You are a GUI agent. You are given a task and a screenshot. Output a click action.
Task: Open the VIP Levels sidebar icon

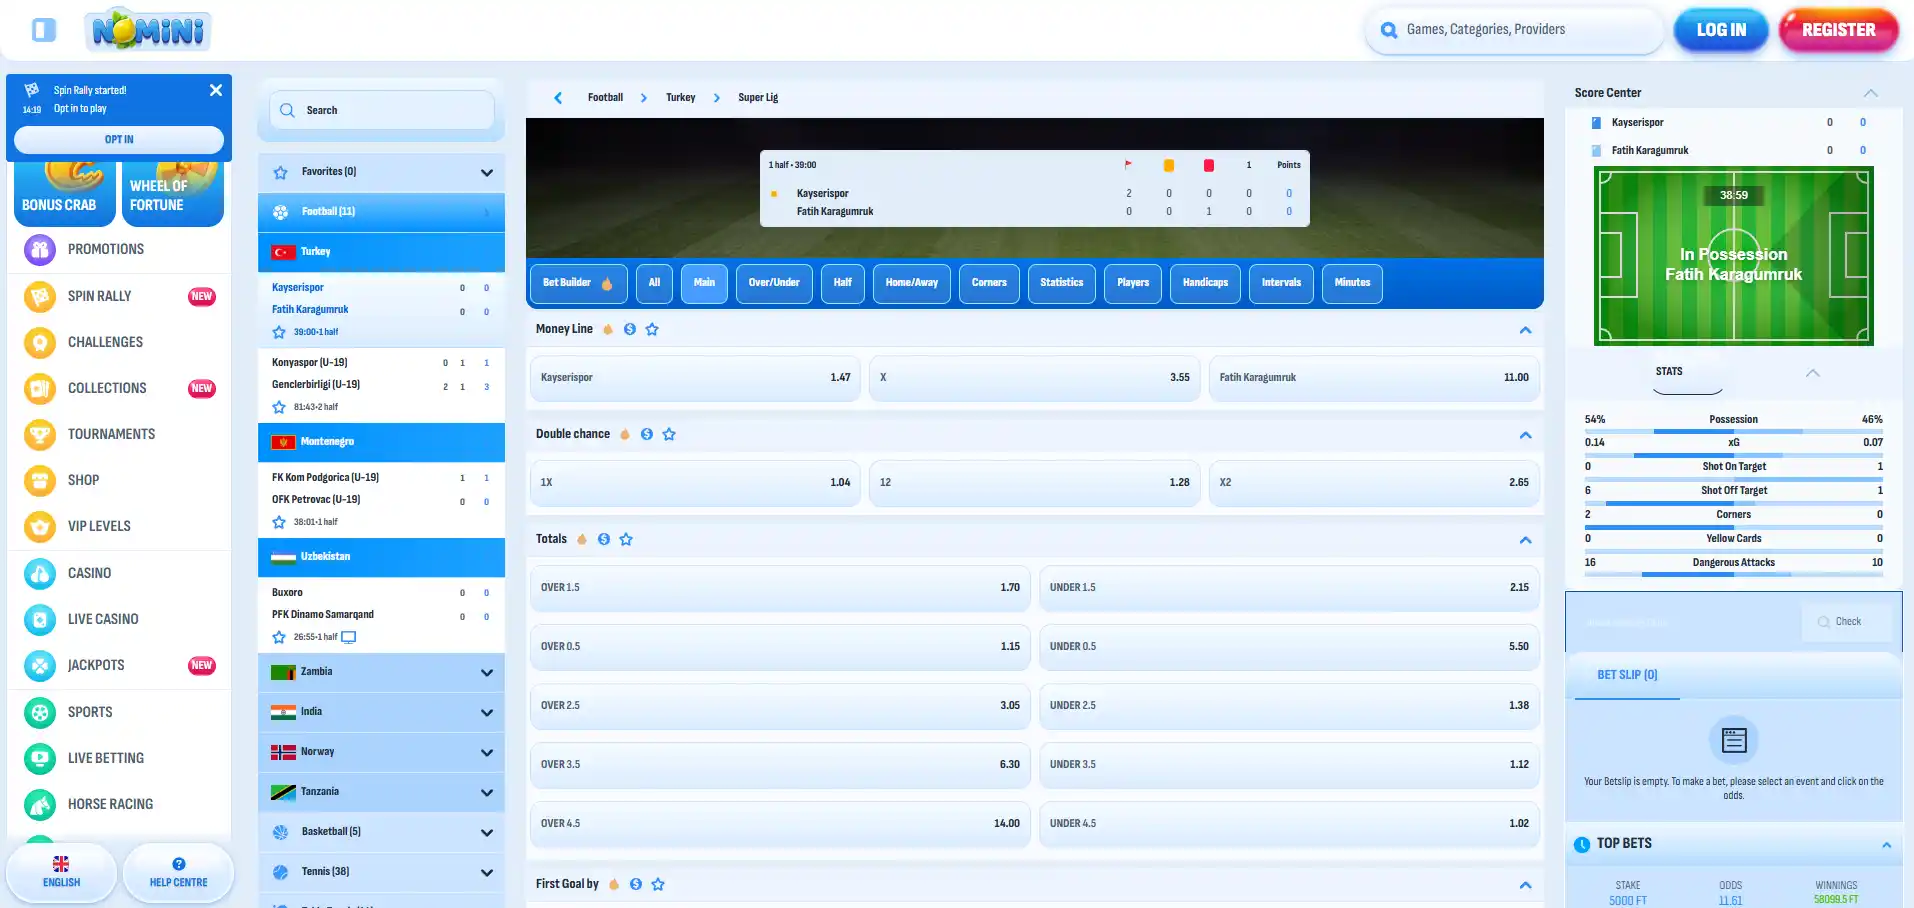click(40, 526)
